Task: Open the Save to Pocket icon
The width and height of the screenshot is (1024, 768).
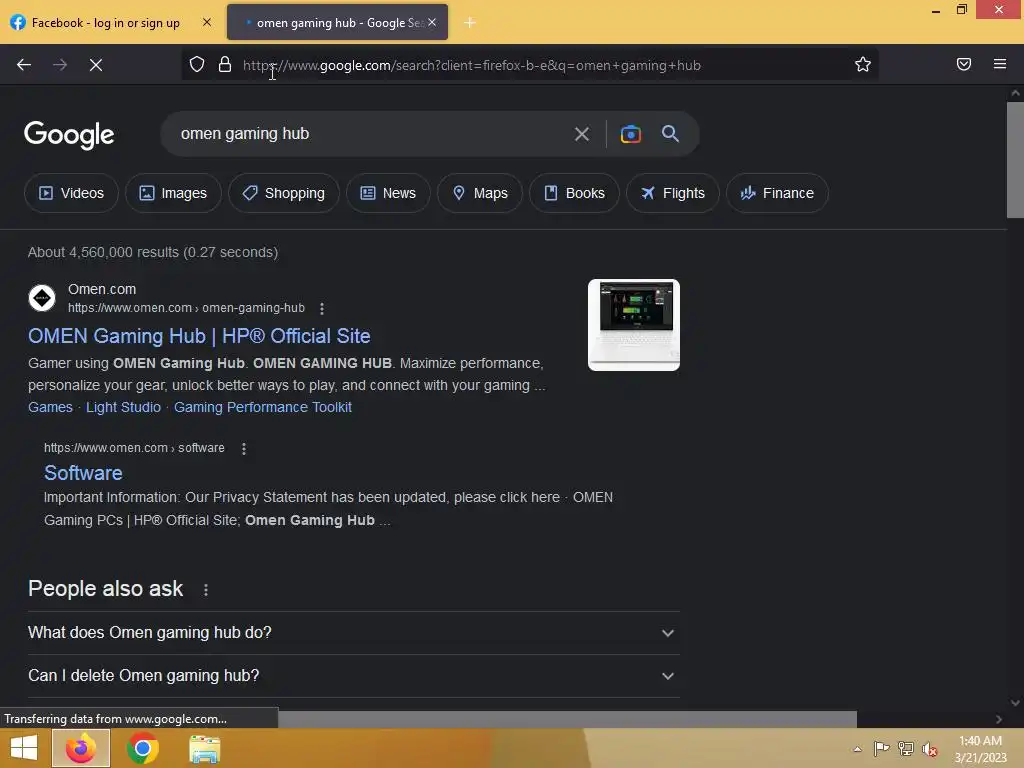Action: click(x=963, y=64)
